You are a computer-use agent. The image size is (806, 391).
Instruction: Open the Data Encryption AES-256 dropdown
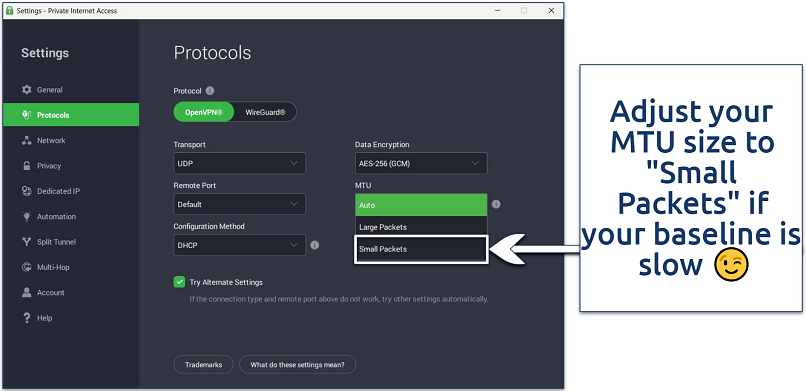tap(421, 163)
